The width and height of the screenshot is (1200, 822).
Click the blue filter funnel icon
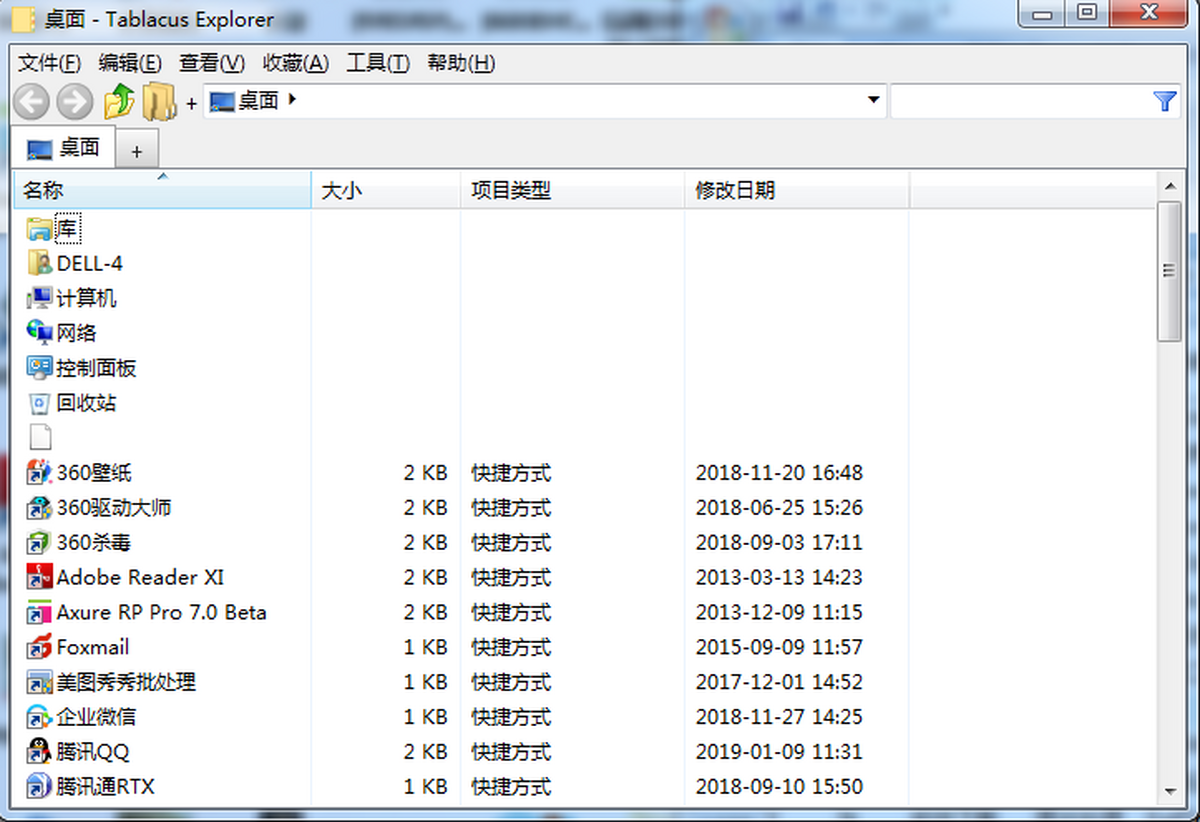[1164, 101]
